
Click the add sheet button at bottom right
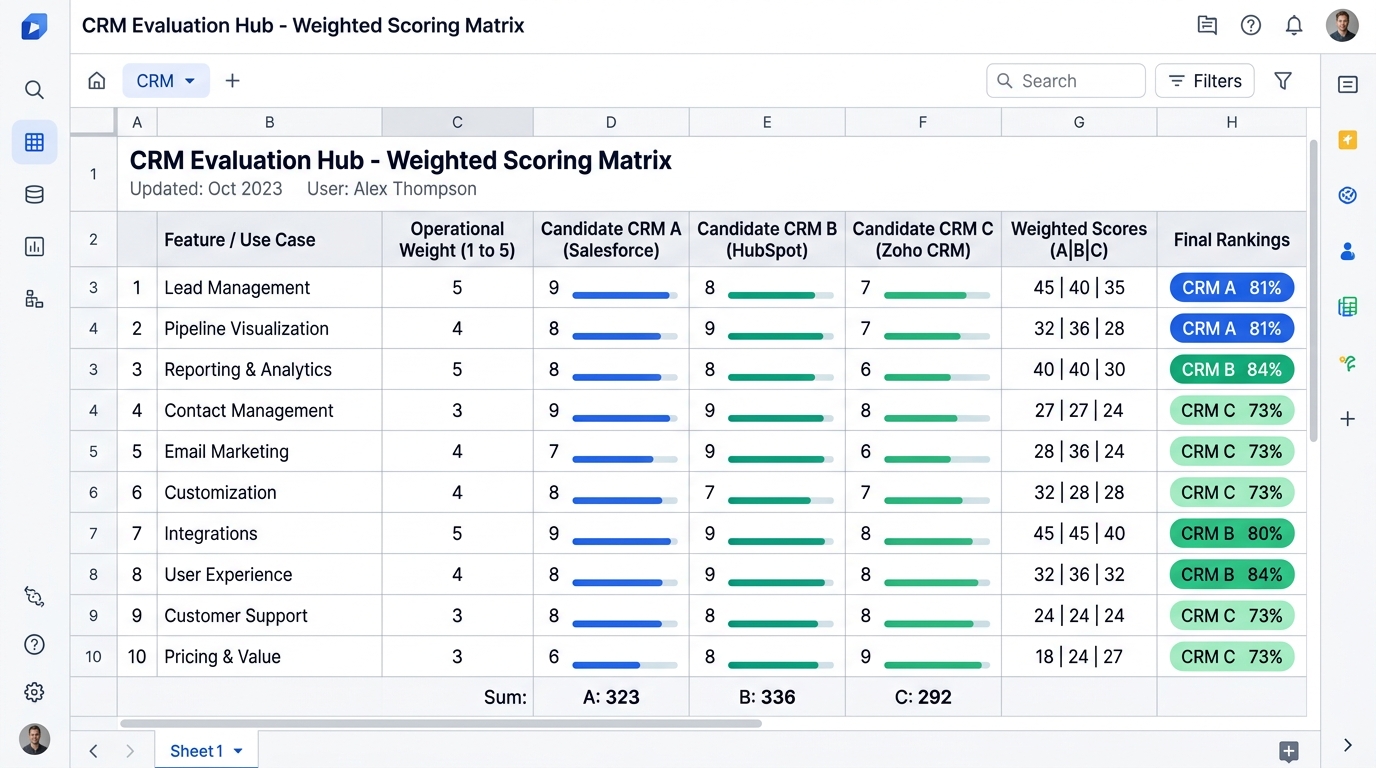[x=1289, y=751]
